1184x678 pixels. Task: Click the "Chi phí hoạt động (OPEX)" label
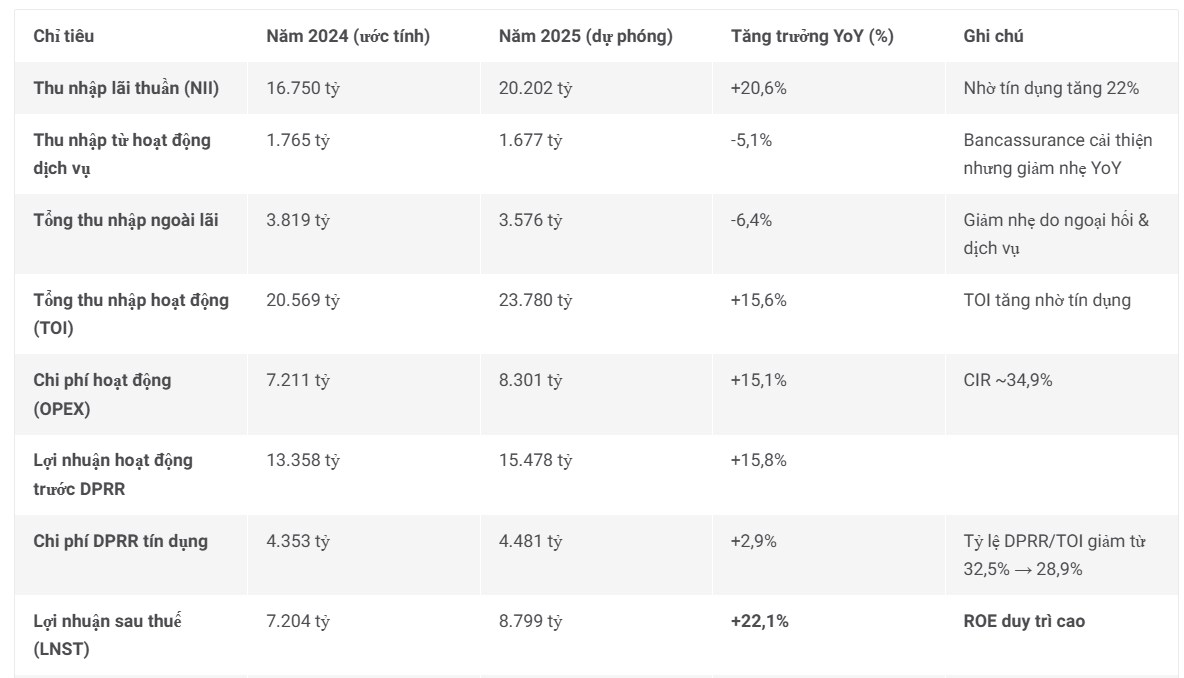(x=102, y=394)
